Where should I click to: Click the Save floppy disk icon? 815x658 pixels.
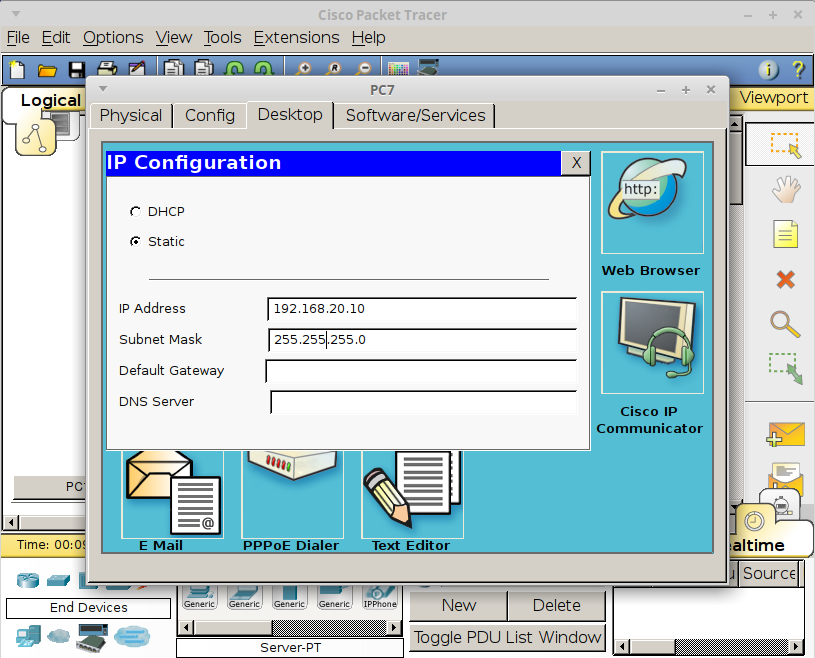(77, 70)
